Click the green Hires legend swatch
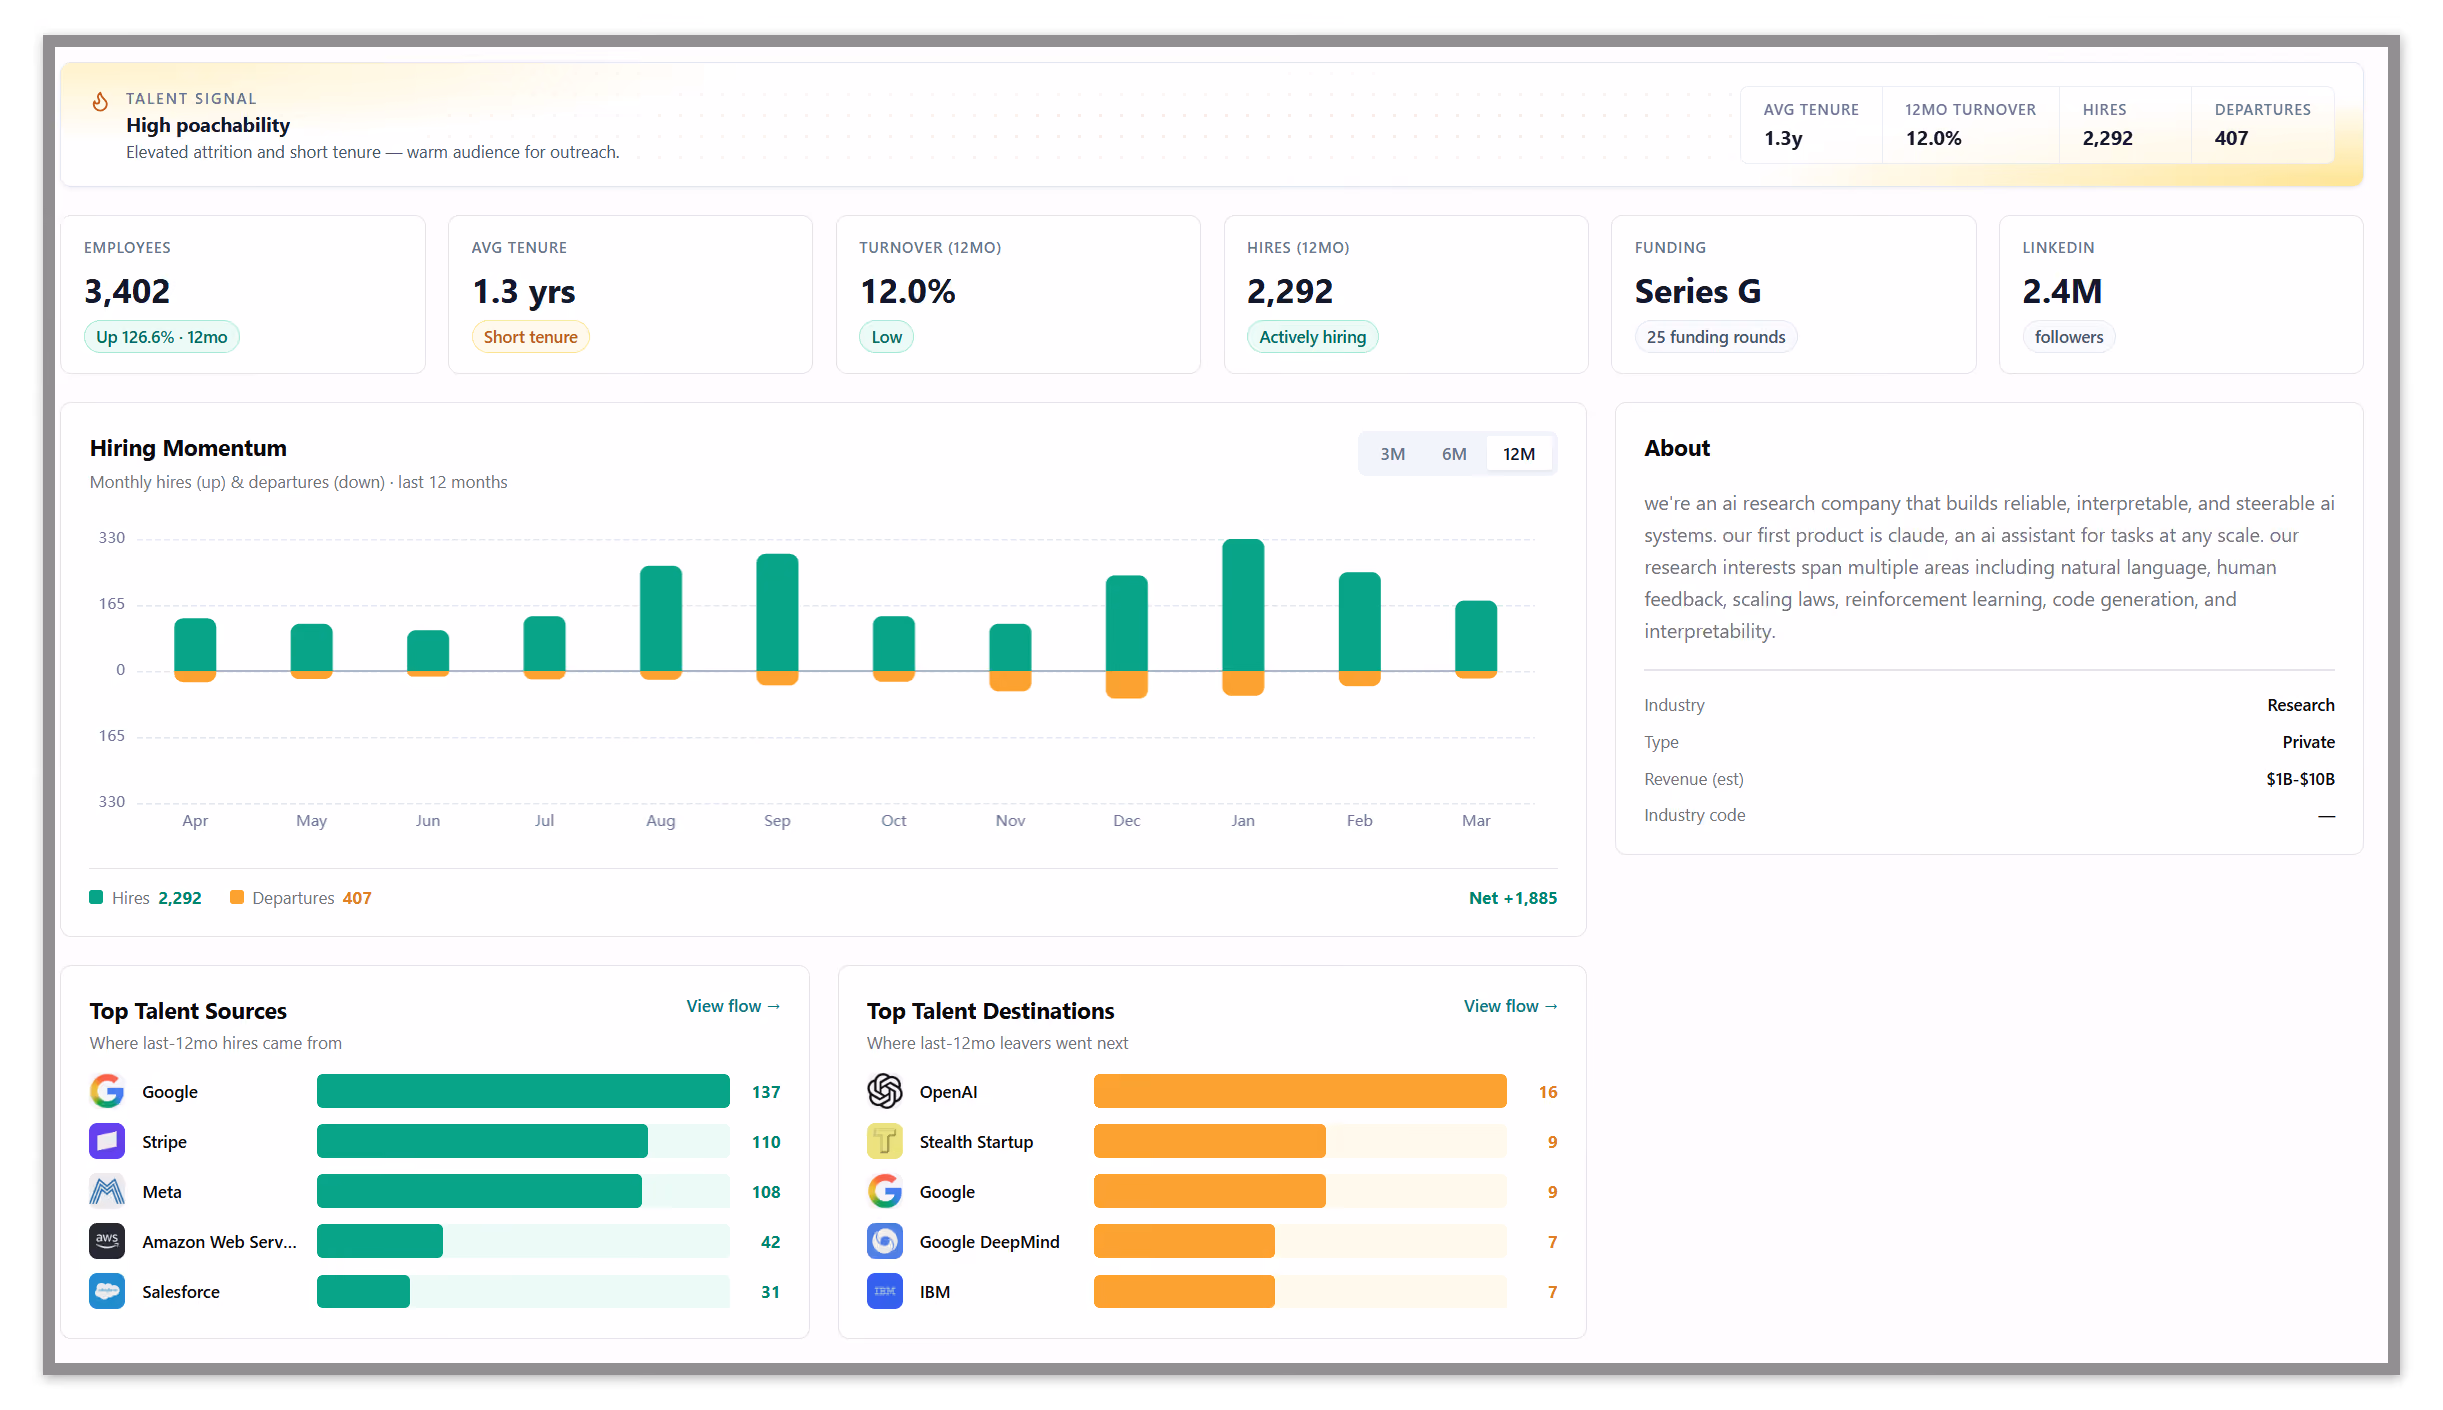This screenshot has width=2443, height=1410. click(x=96, y=897)
